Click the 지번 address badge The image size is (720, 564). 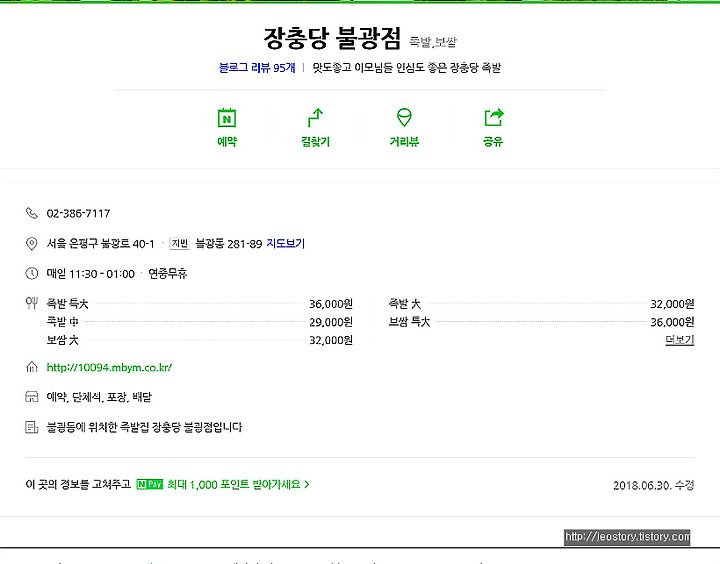click(x=180, y=243)
